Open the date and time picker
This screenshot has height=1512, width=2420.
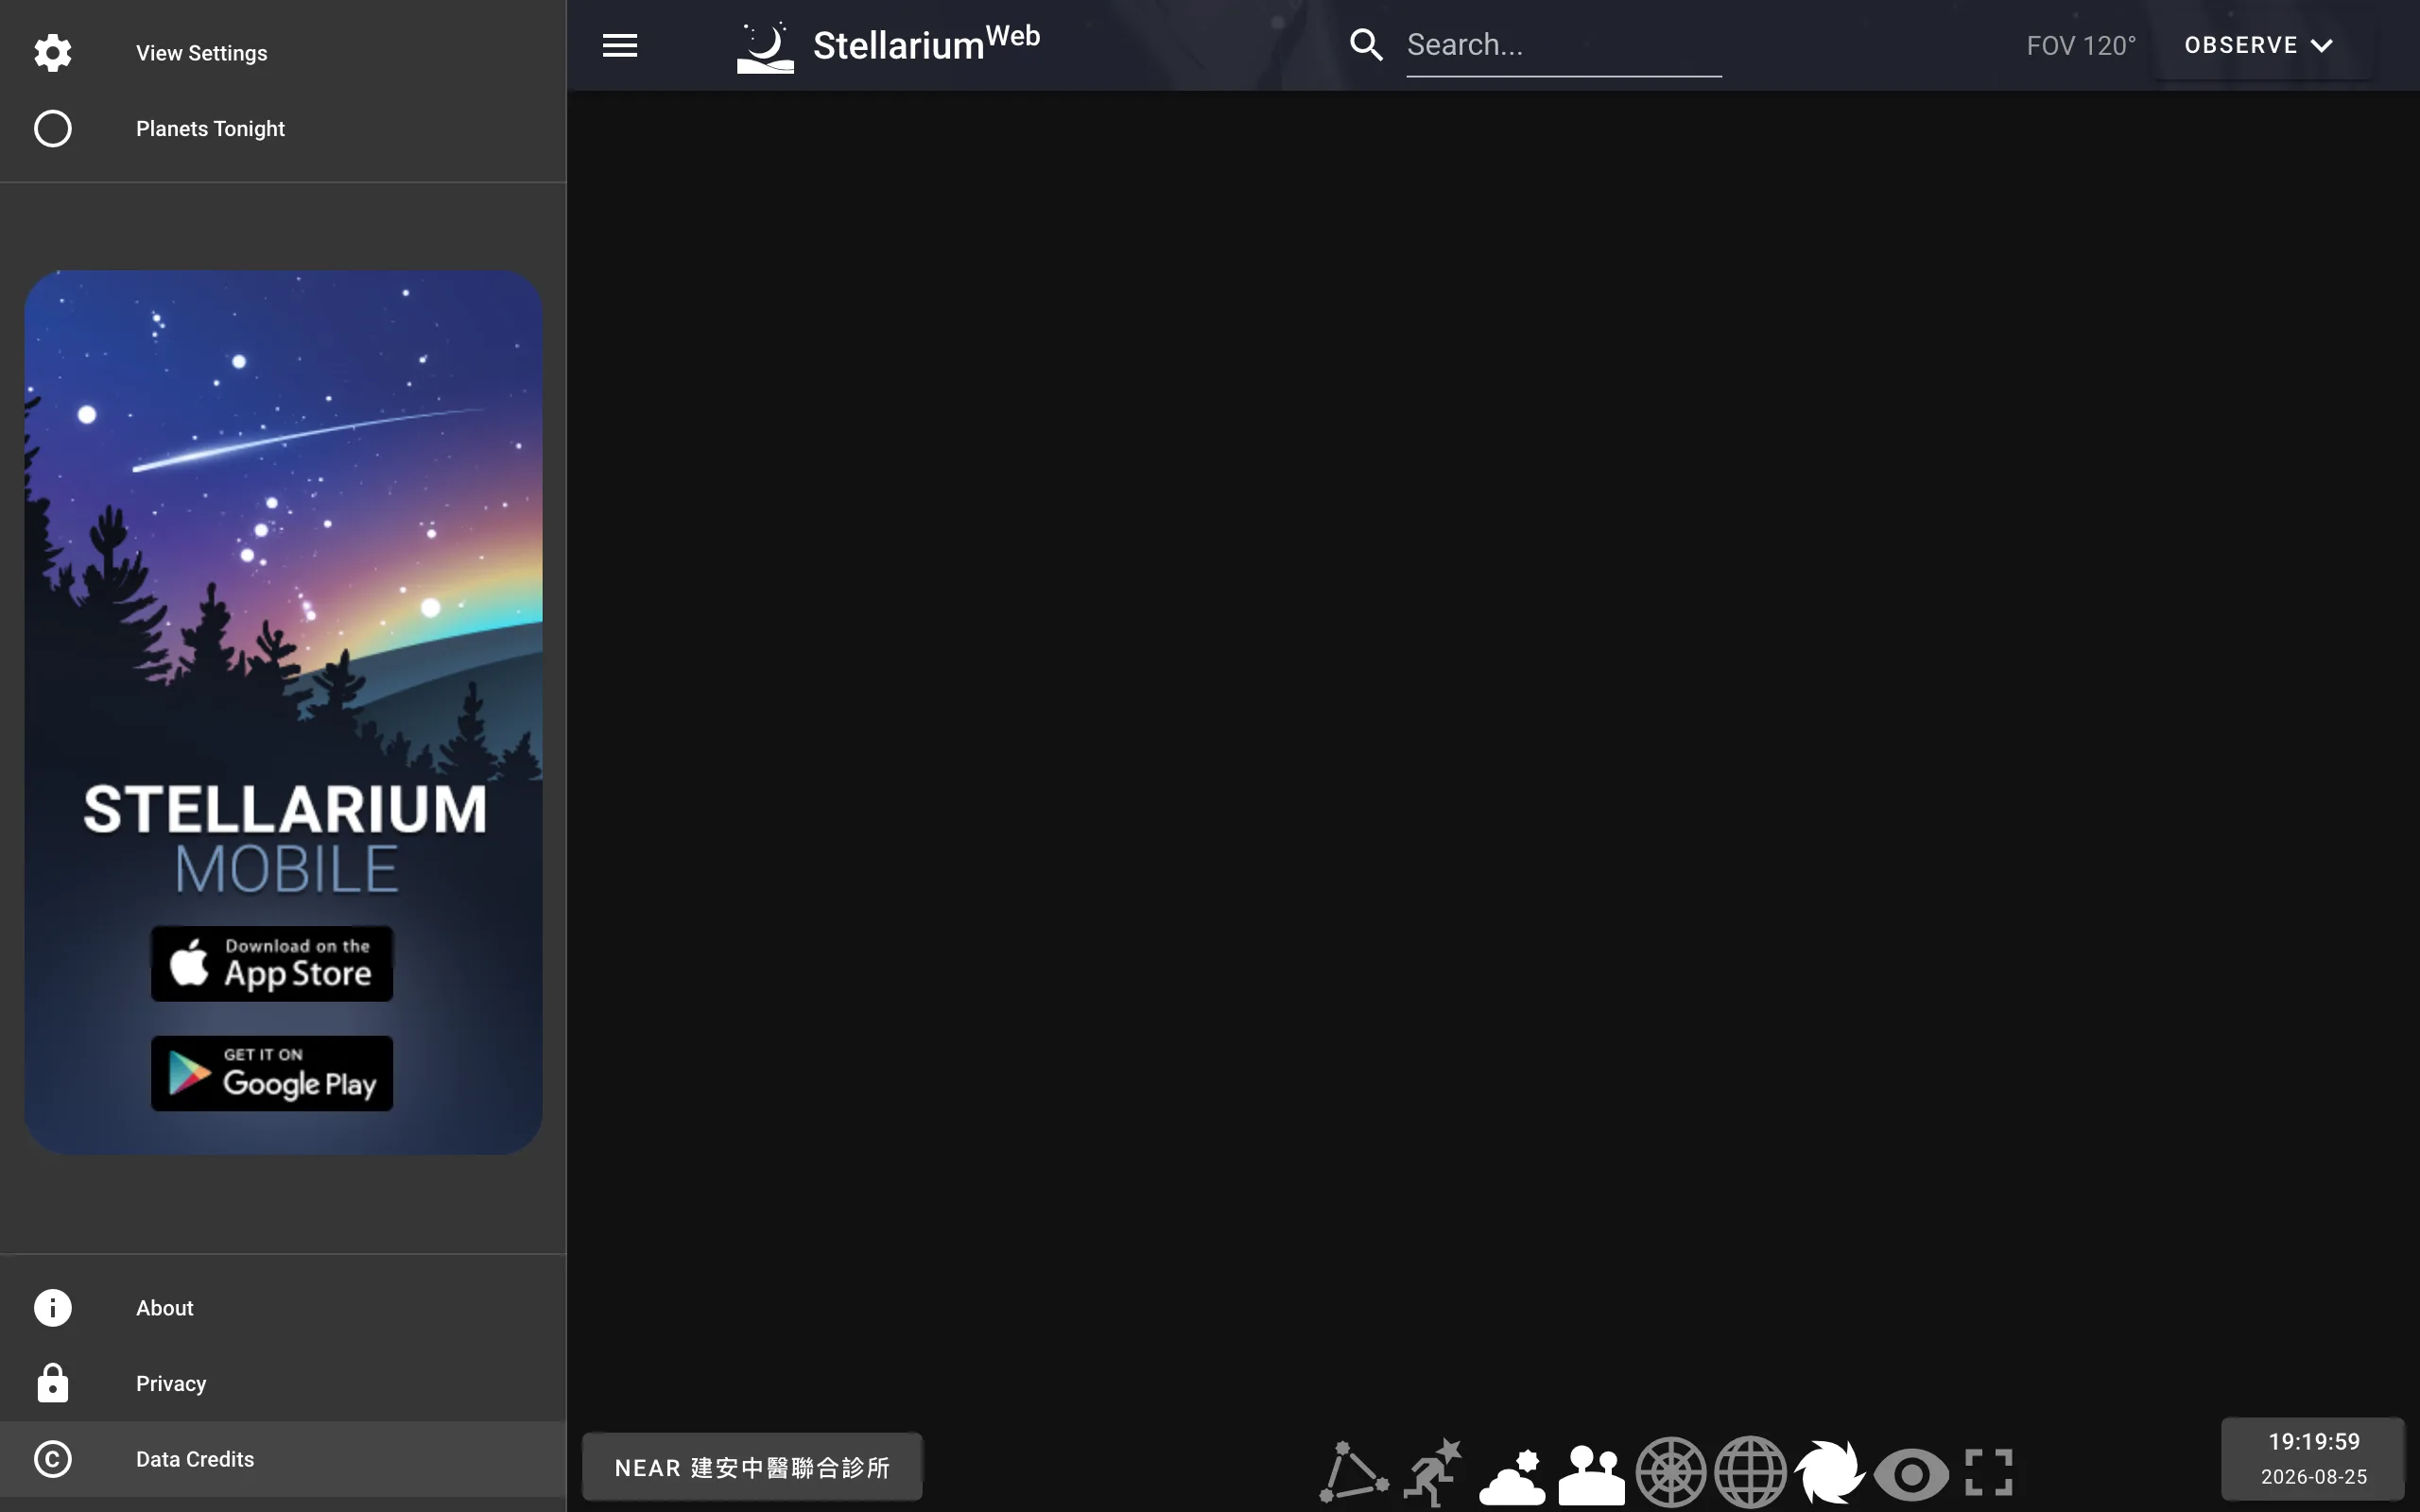coord(2313,1458)
